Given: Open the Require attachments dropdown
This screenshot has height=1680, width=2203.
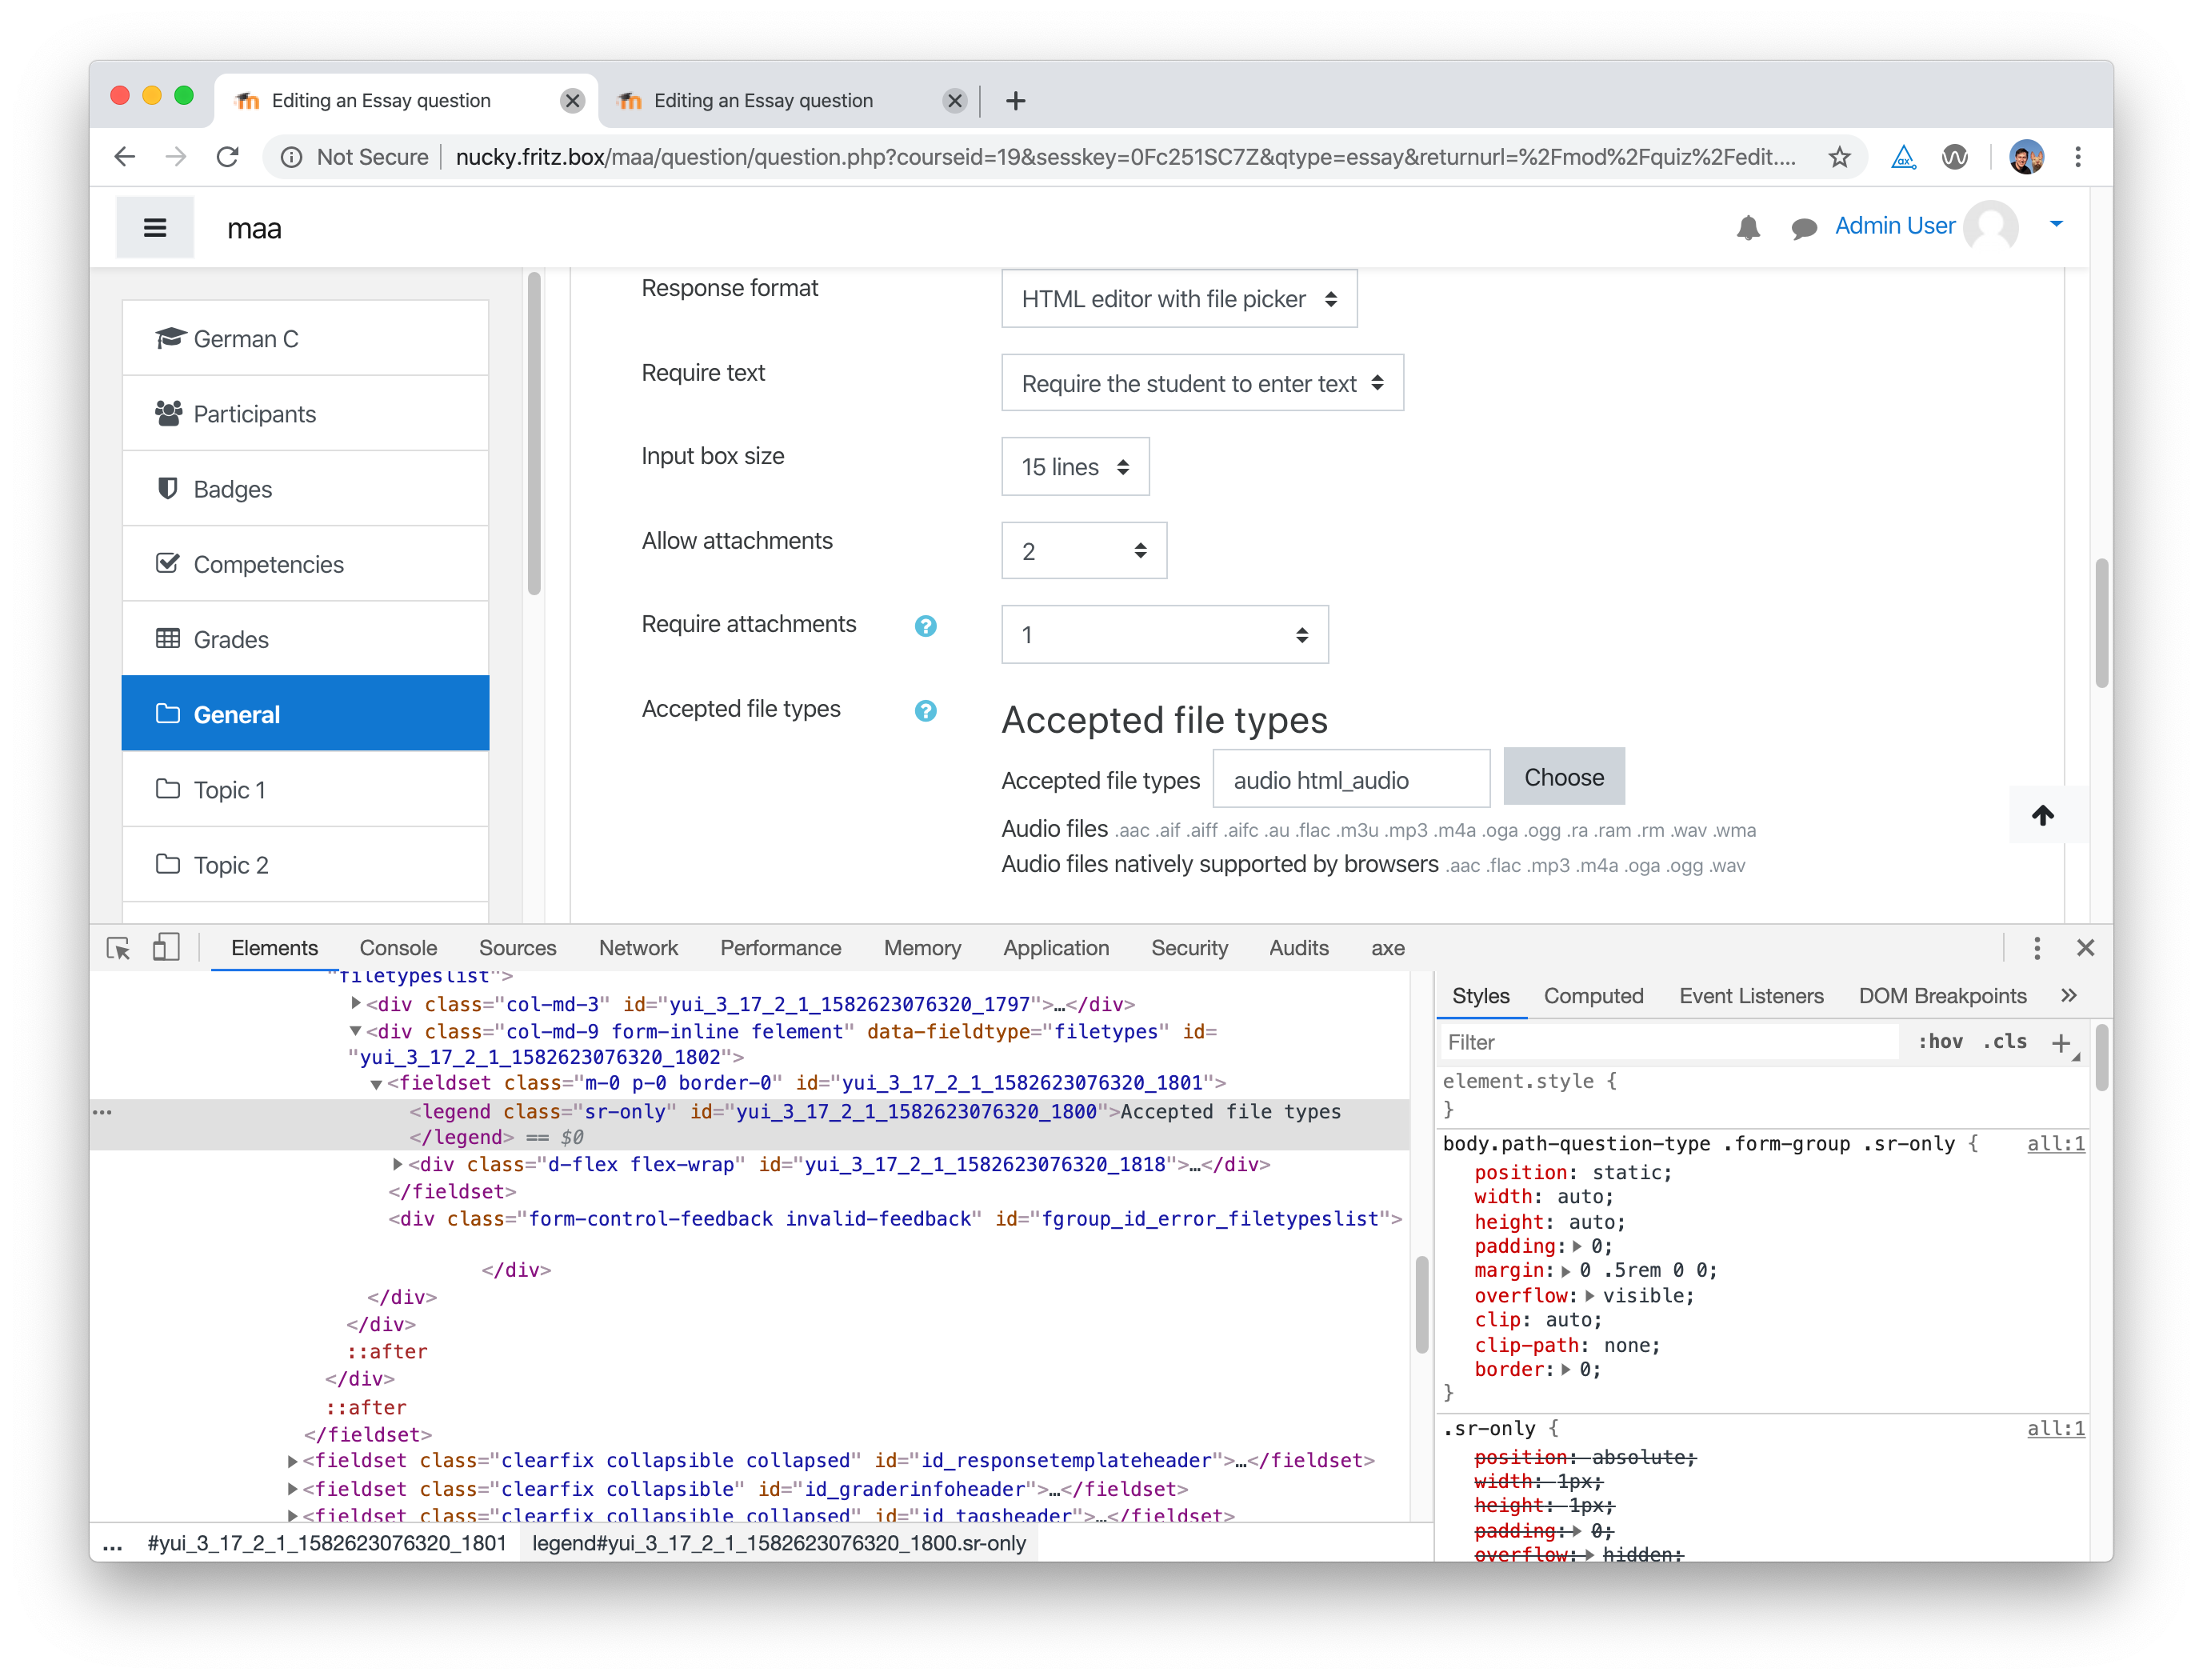Looking at the screenshot, I should point(1165,635).
